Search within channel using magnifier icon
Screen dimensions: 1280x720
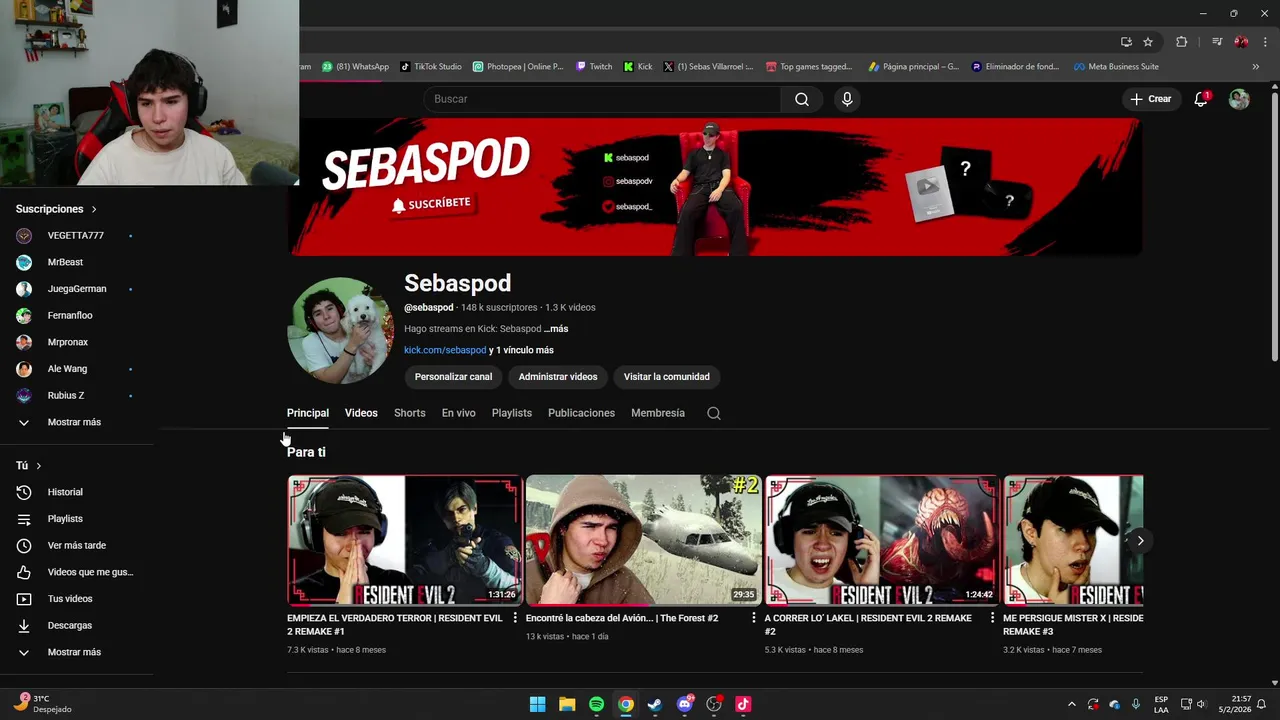(714, 413)
